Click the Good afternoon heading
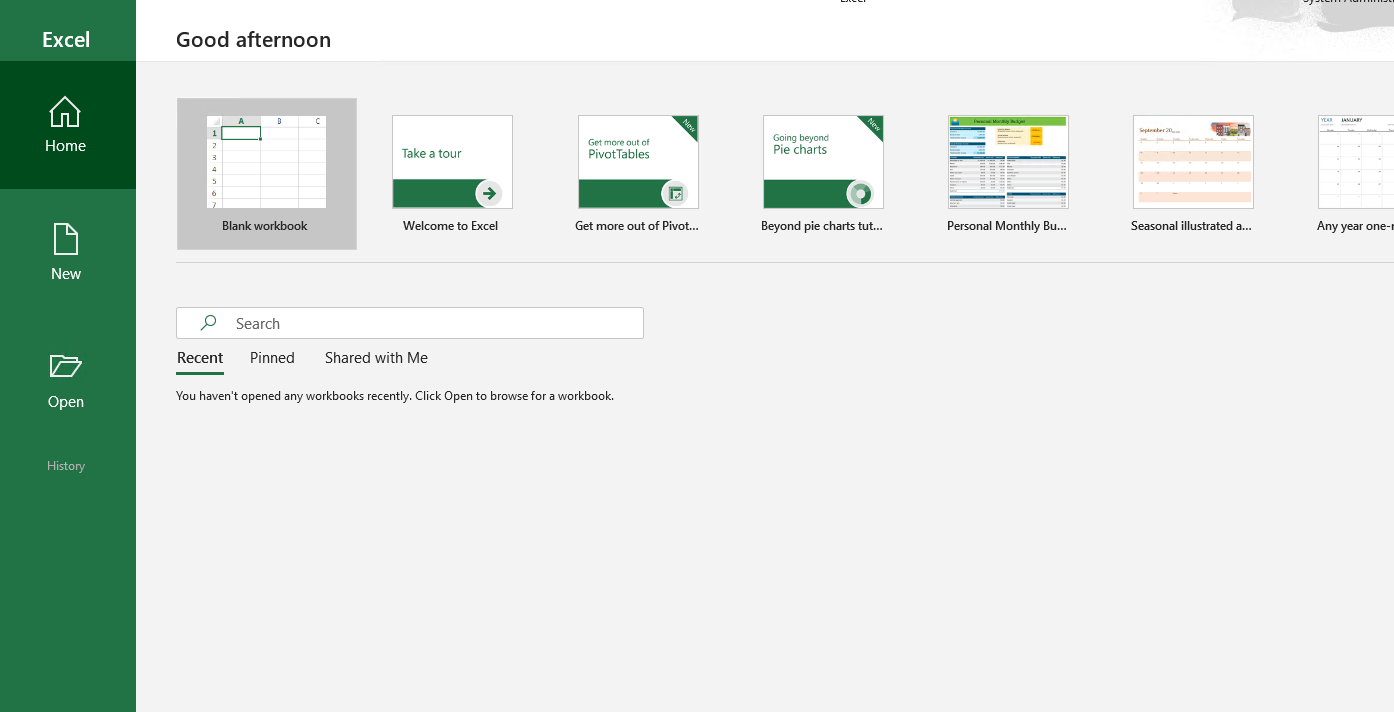 [253, 40]
